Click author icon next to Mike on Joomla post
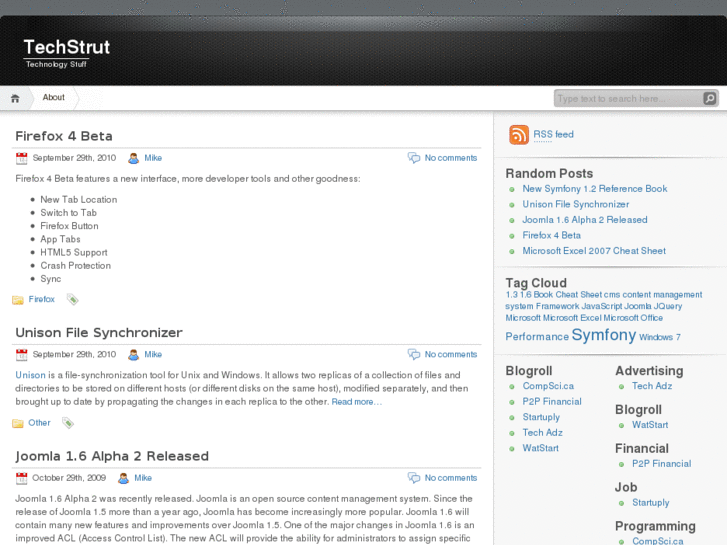The height and width of the screenshot is (545, 727). (123, 478)
